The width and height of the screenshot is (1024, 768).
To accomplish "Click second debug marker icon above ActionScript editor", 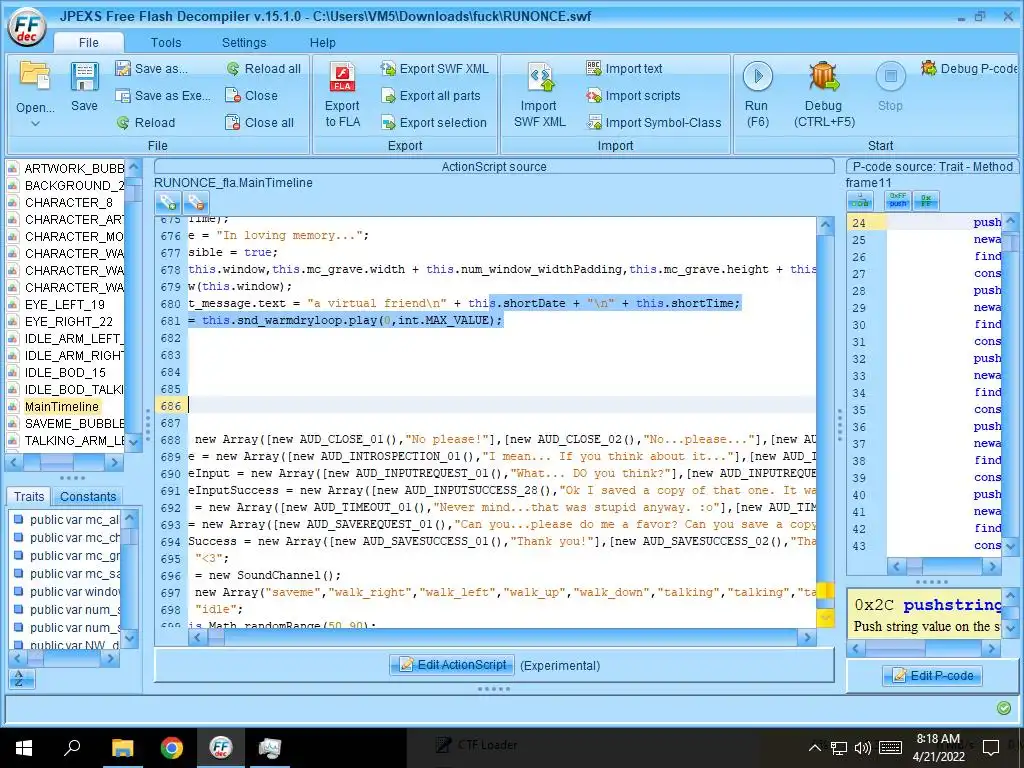I will point(196,202).
